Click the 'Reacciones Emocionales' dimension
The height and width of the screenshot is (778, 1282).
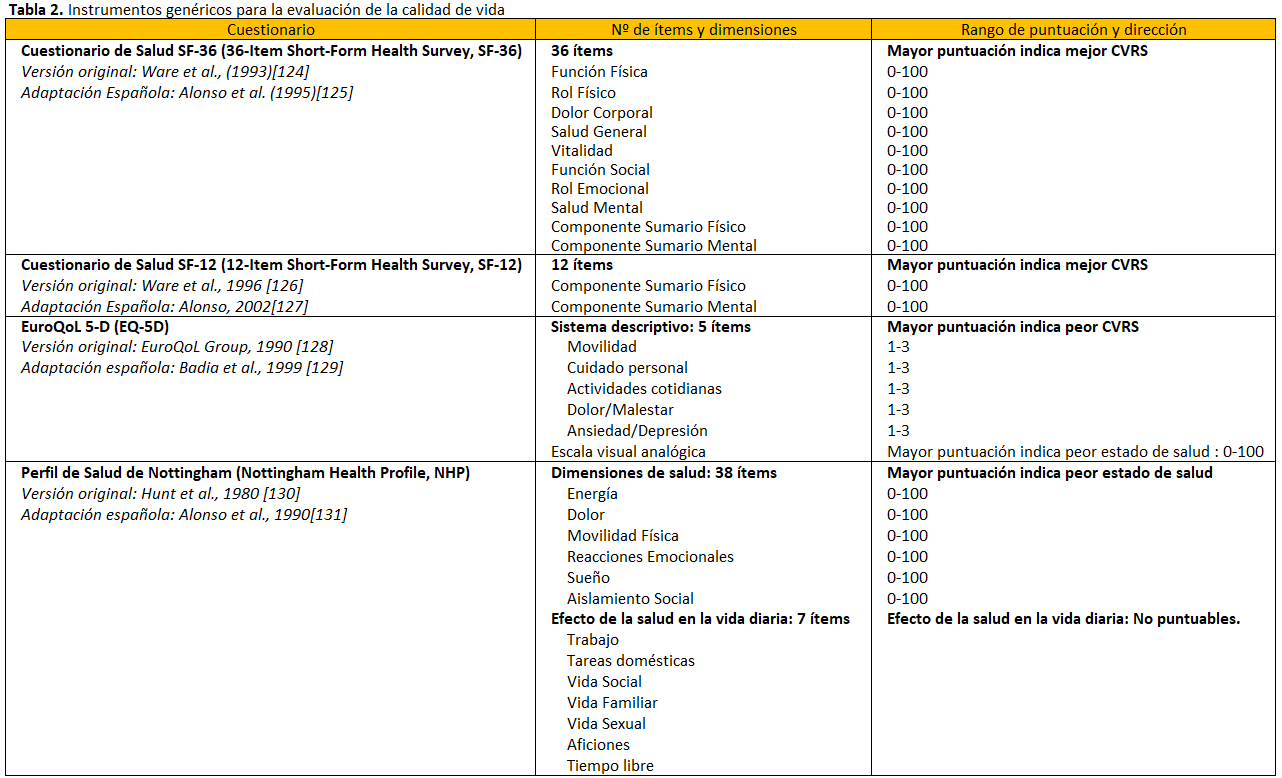(x=650, y=557)
